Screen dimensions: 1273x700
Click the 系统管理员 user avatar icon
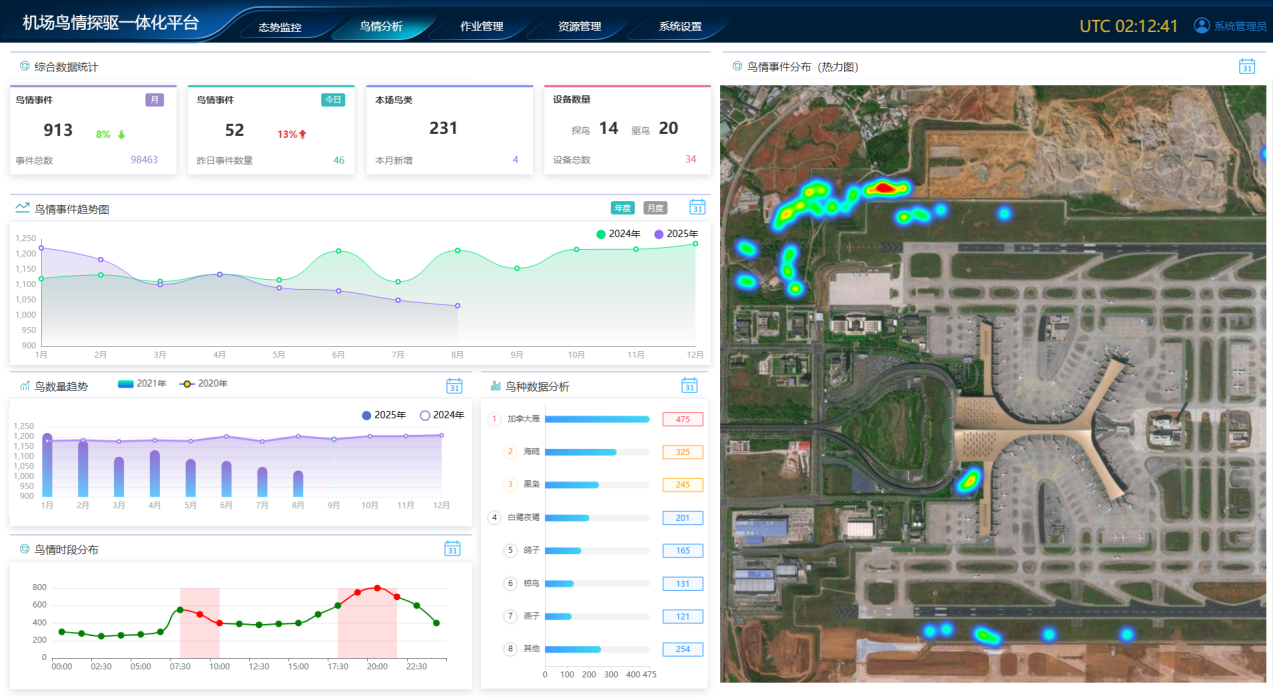[x=1202, y=26]
